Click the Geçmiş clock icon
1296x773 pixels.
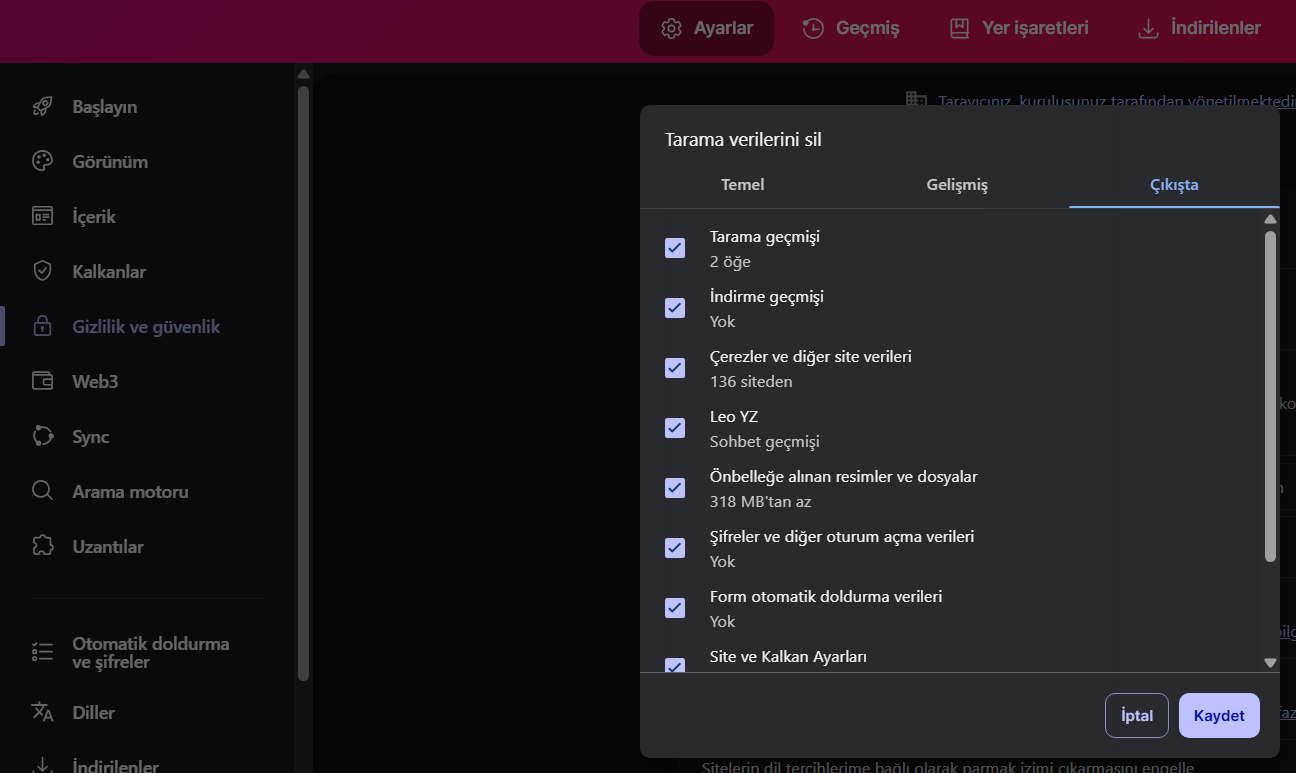(x=813, y=28)
